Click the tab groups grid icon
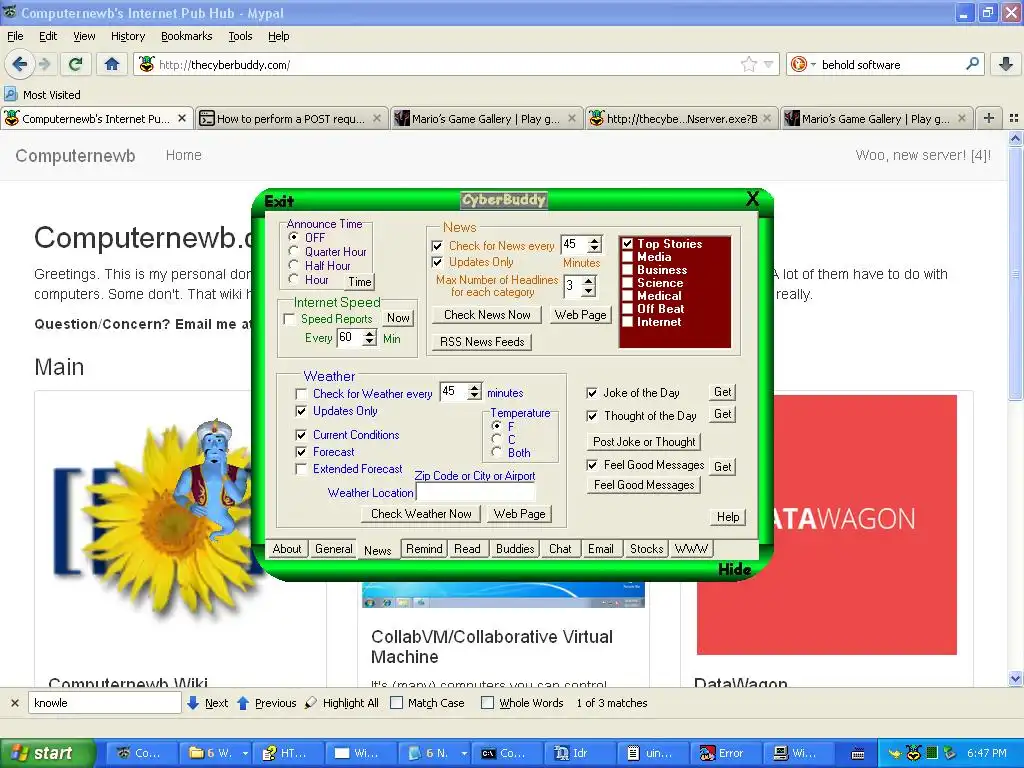Viewport: 1024px width, 768px height. tap(1014, 118)
